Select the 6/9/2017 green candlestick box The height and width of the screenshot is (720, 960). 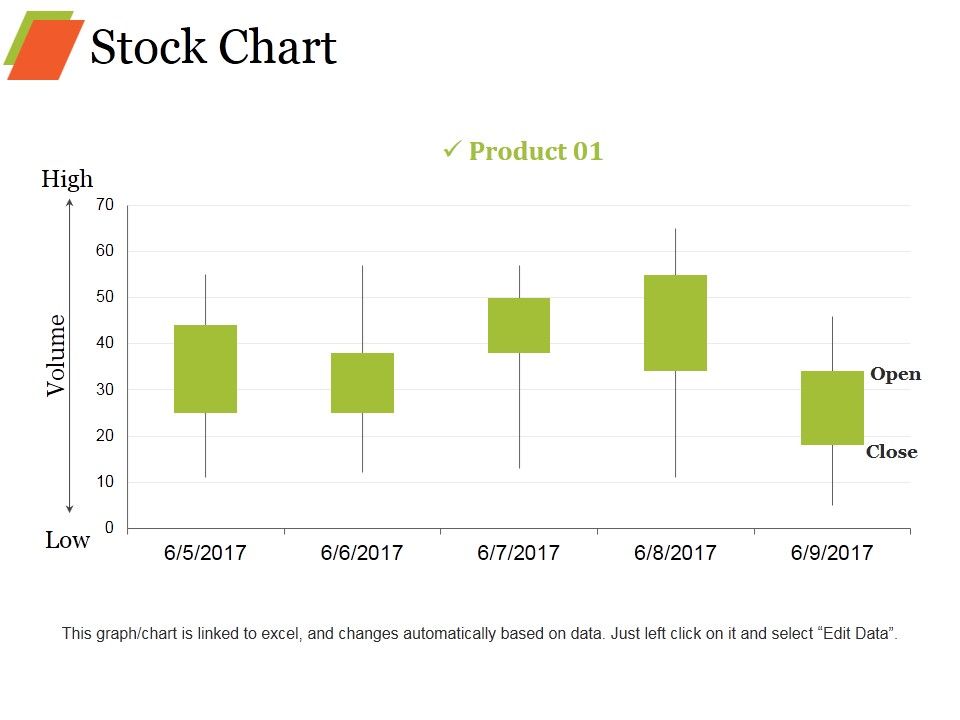[x=833, y=408]
